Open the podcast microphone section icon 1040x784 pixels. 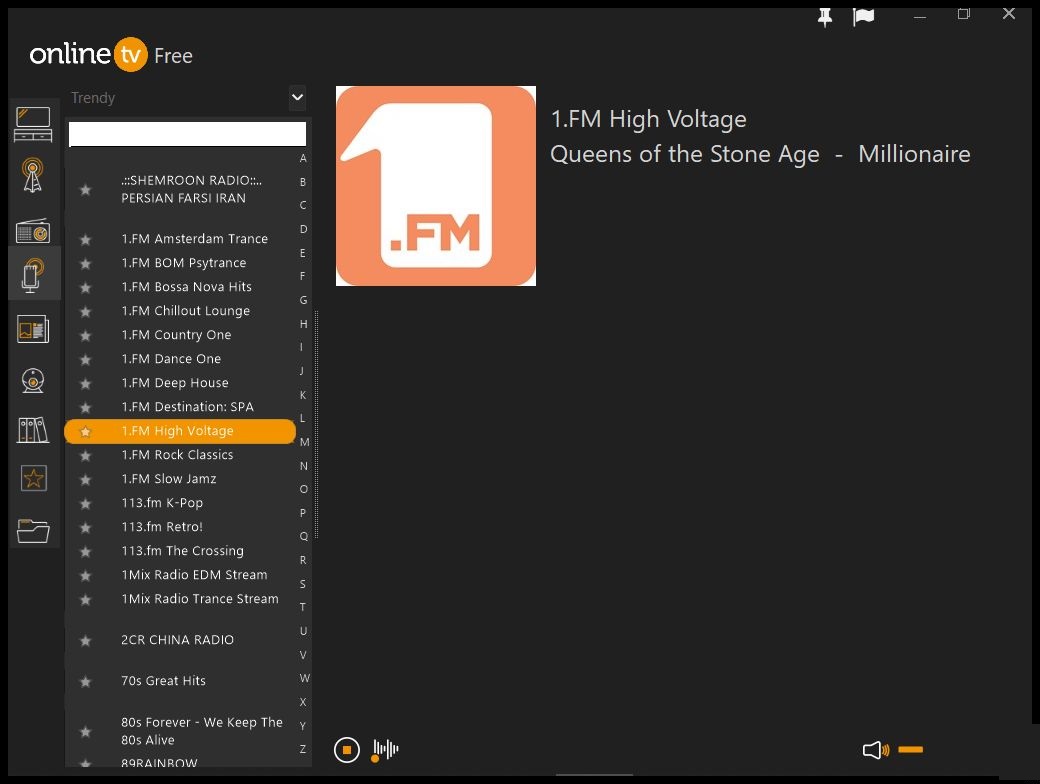point(32,275)
